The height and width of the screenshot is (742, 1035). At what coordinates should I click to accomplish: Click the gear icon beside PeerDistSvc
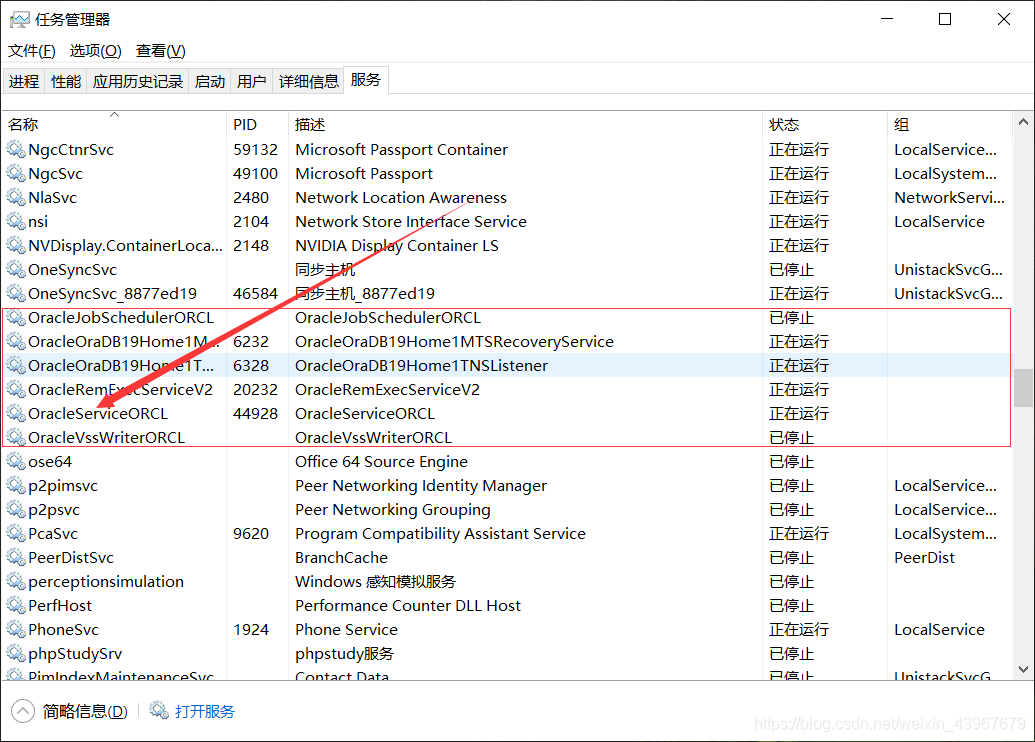[x=16, y=557]
